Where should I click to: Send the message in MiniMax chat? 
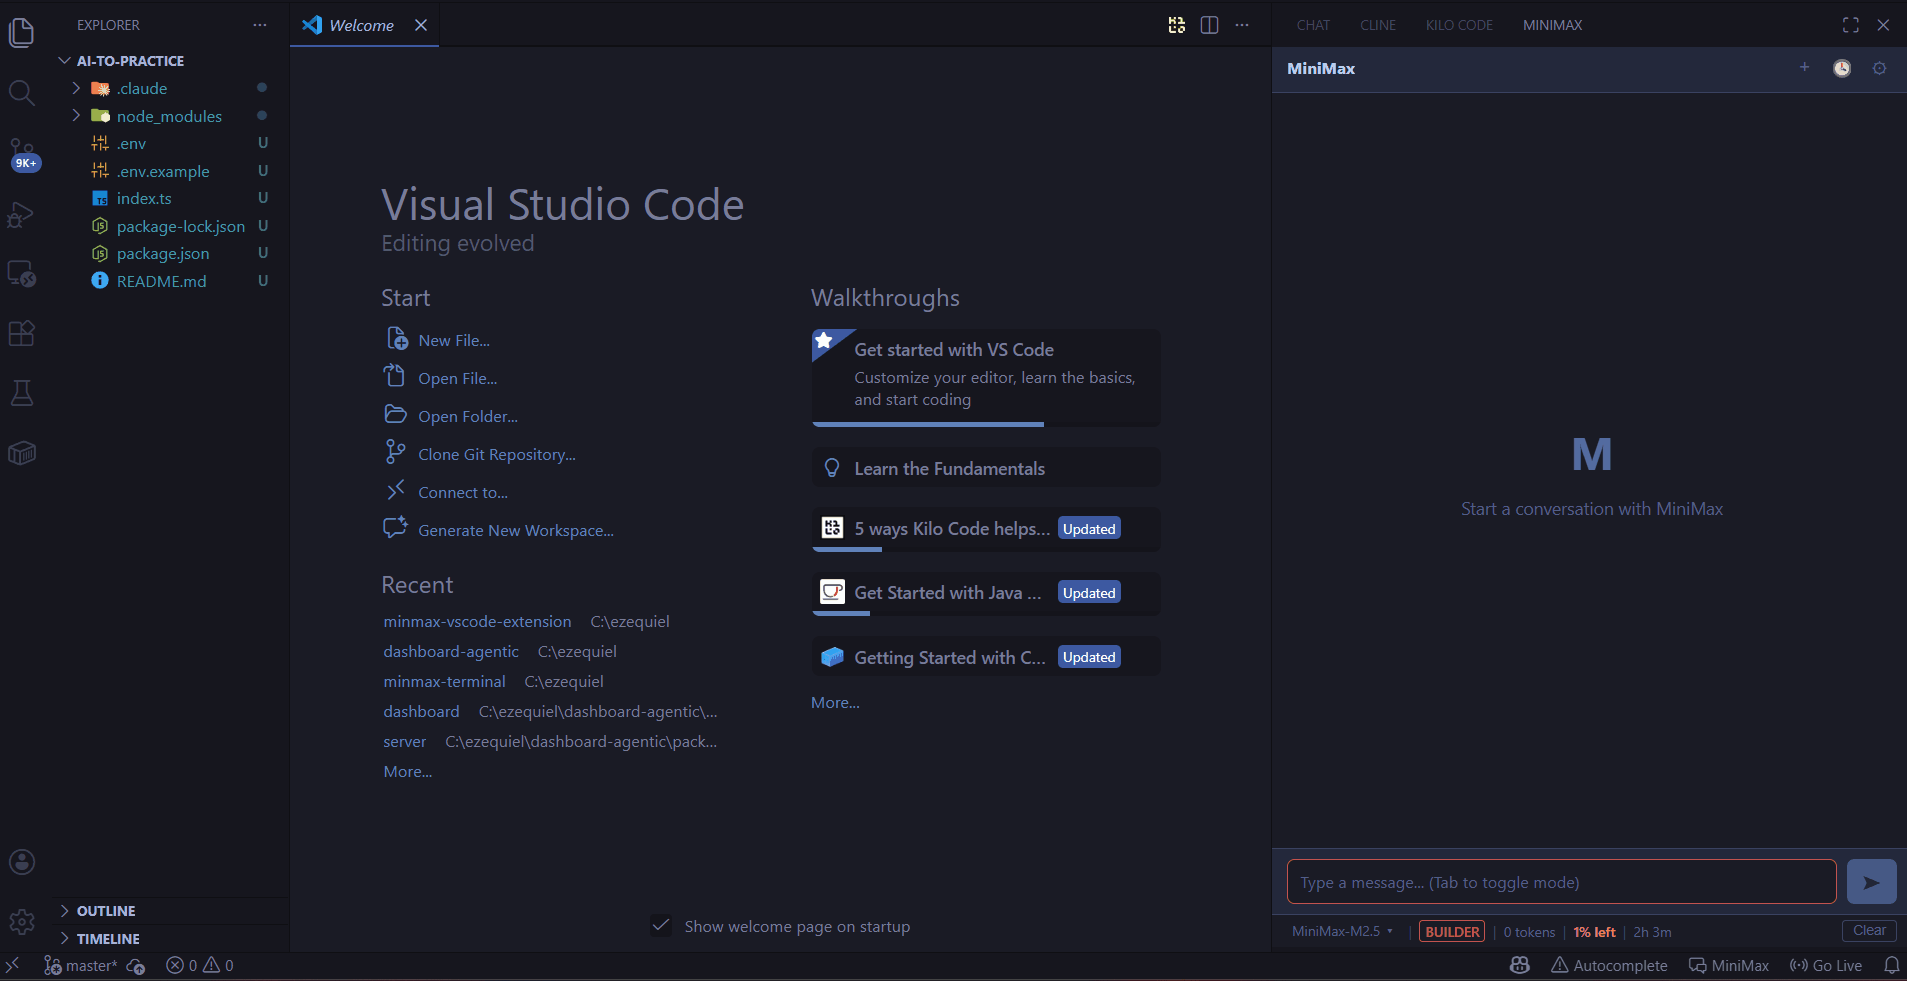click(1872, 882)
